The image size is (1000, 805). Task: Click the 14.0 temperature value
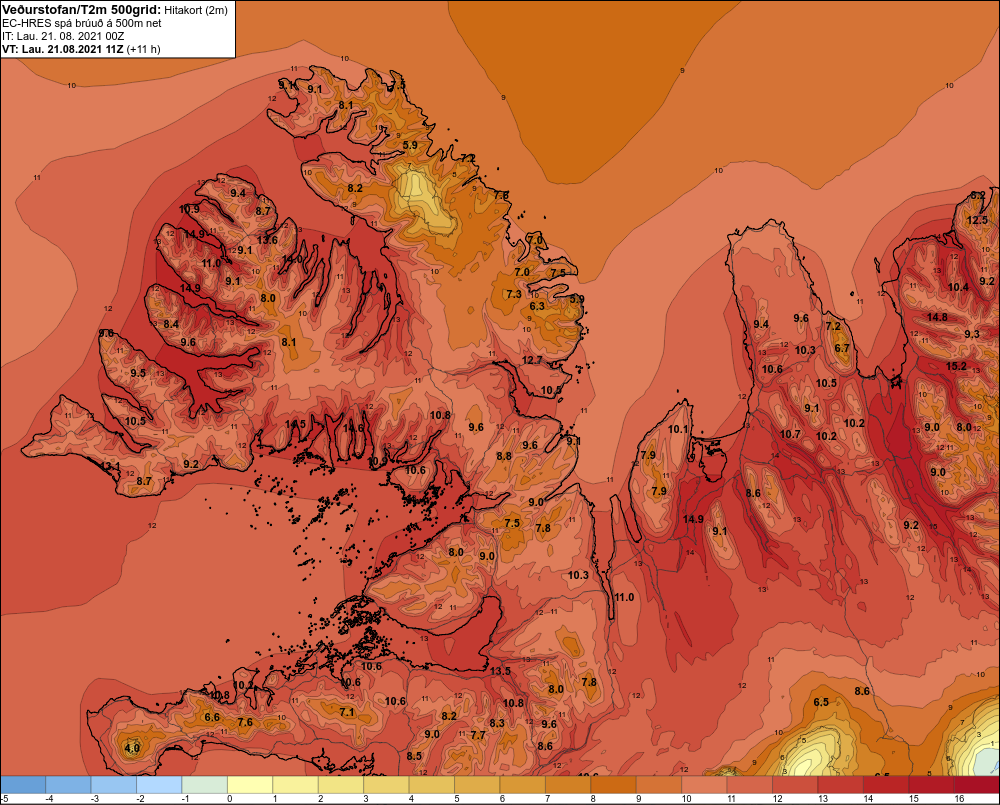(x=292, y=259)
